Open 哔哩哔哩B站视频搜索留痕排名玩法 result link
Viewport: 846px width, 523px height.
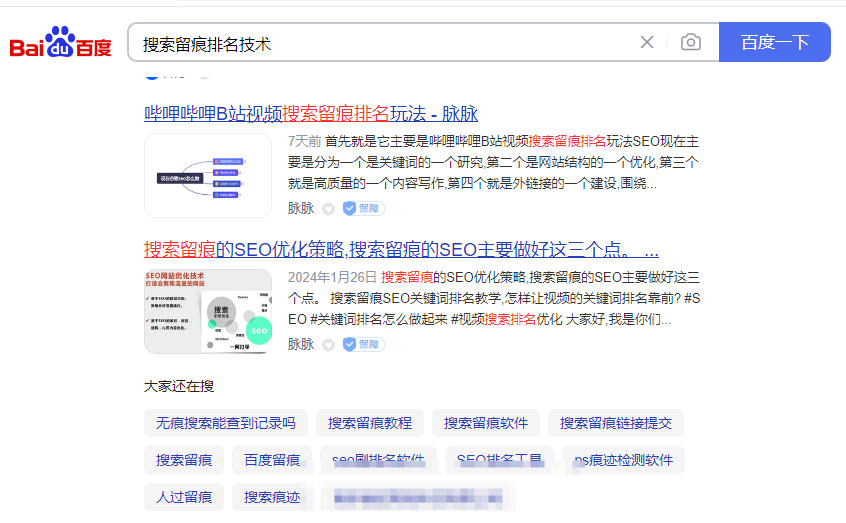(x=311, y=114)
